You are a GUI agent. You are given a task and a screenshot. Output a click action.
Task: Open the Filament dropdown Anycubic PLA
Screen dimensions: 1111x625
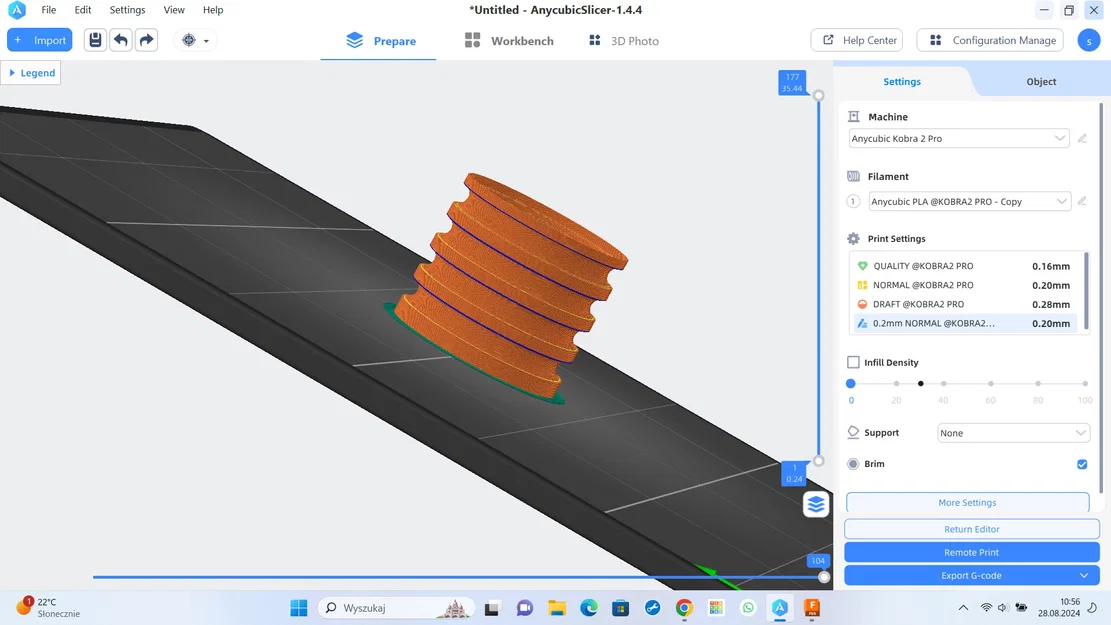(x=969, y=201)
